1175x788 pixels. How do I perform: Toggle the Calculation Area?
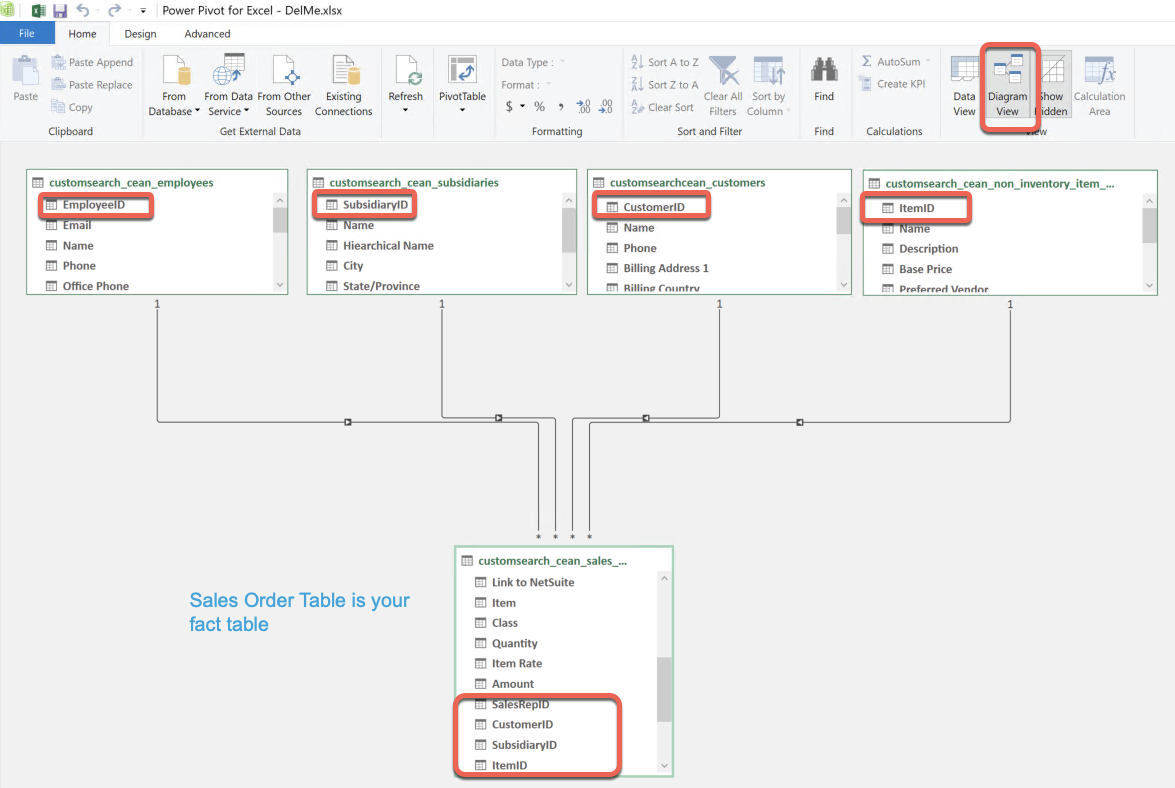[x=1099, y=85]
